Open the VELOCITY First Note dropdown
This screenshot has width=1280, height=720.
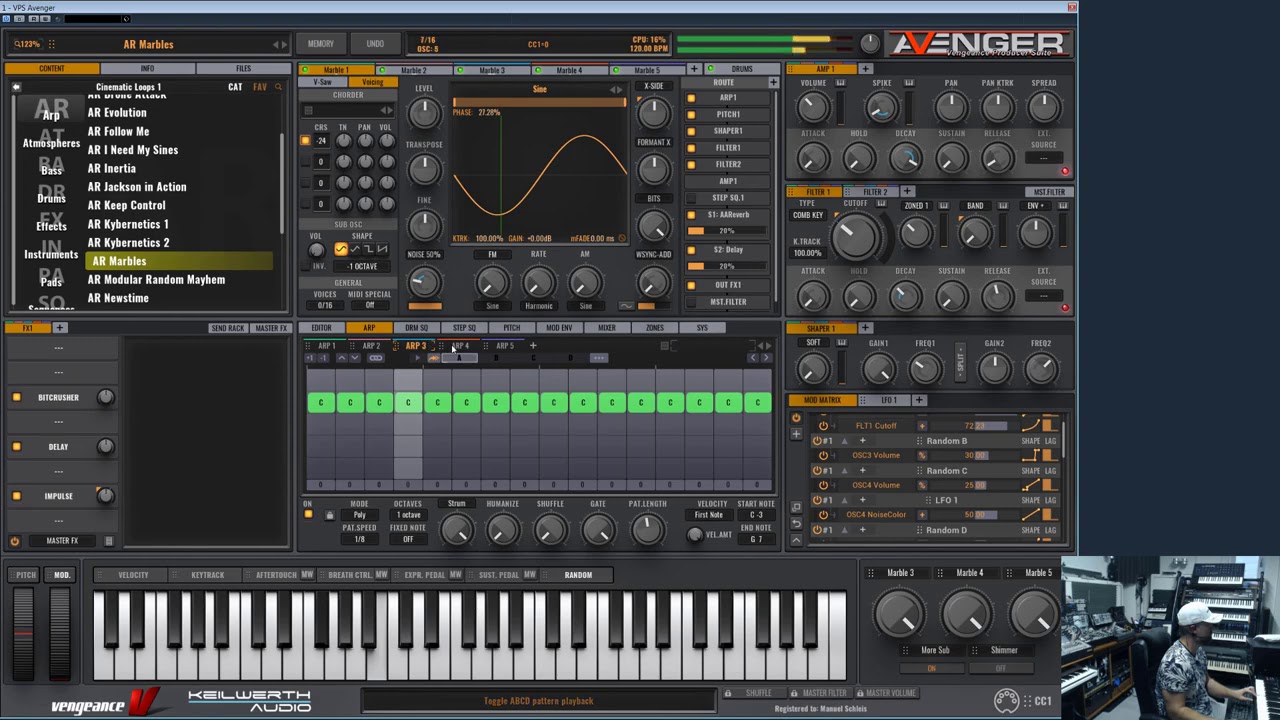709,515
